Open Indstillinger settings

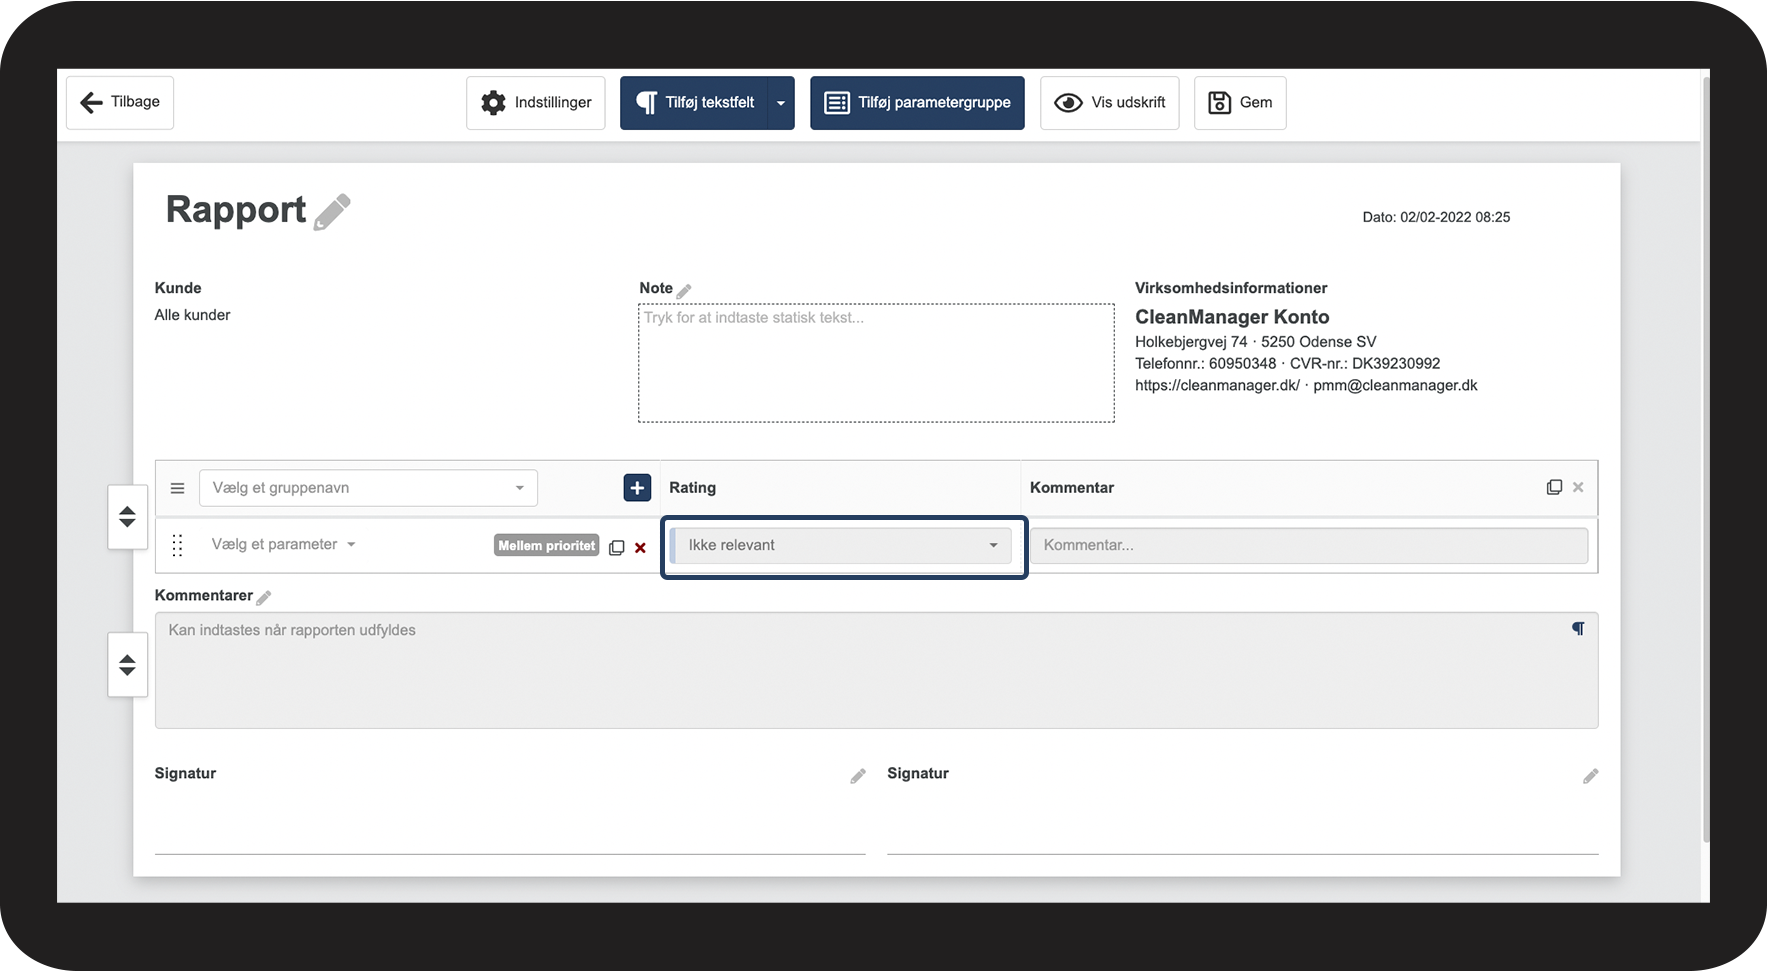[x=536, y=103]
